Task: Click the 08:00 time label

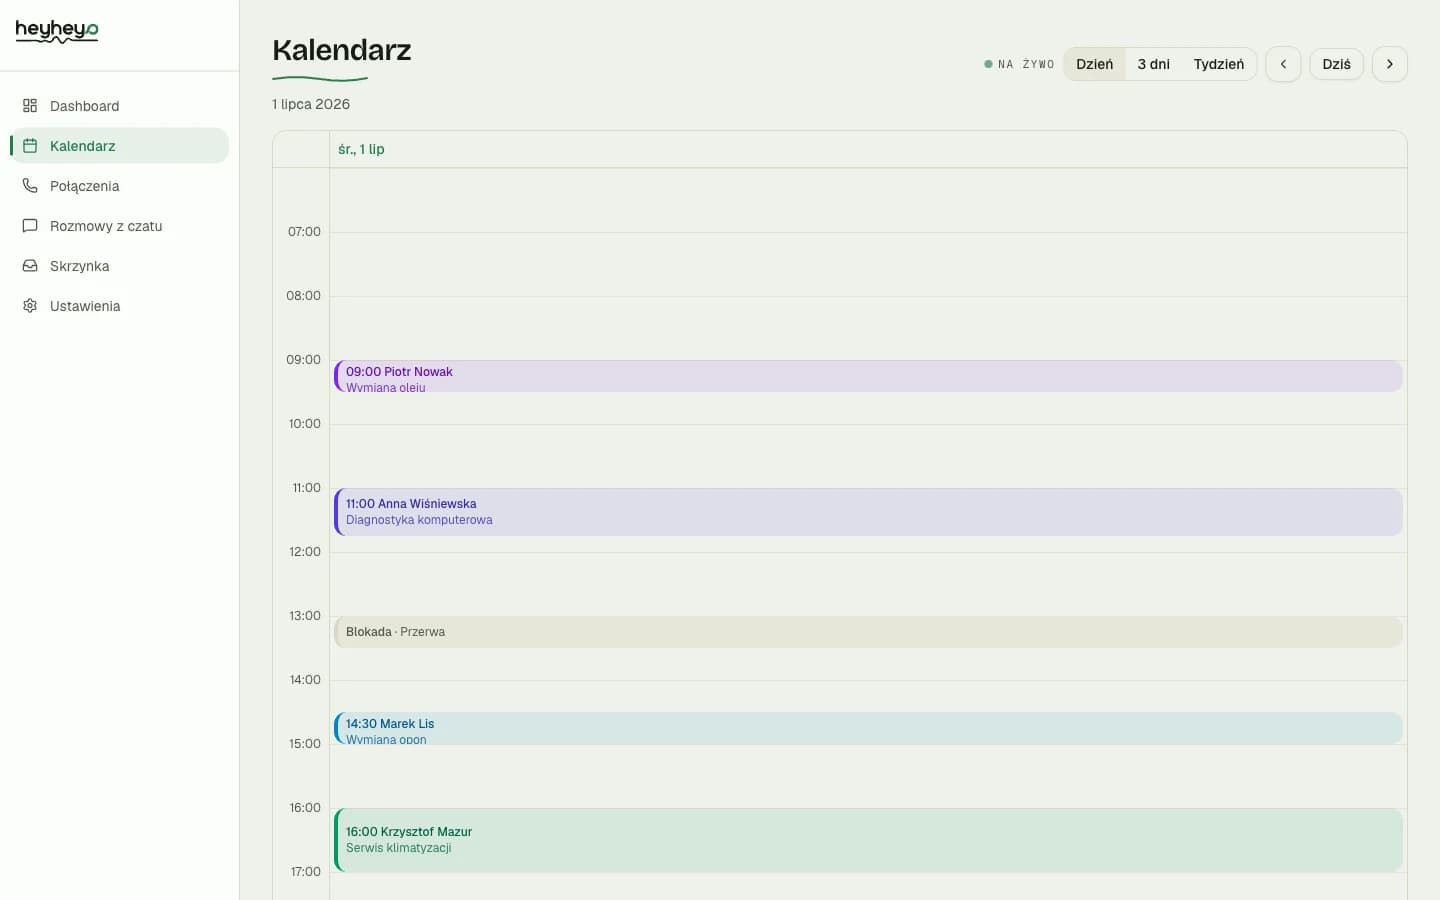Action: (x=303, y=296)
